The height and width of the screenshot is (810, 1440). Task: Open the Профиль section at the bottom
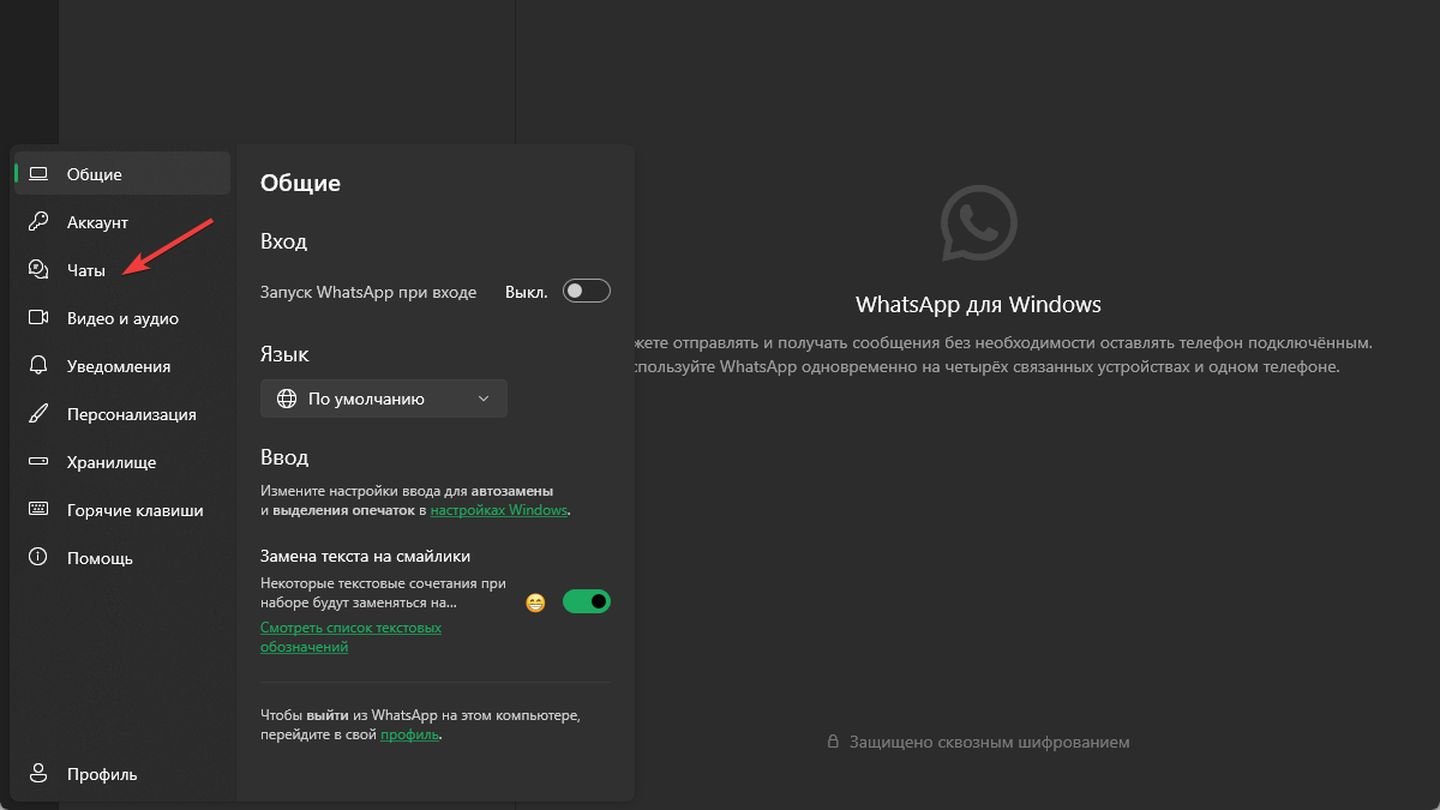click(122, 774)
